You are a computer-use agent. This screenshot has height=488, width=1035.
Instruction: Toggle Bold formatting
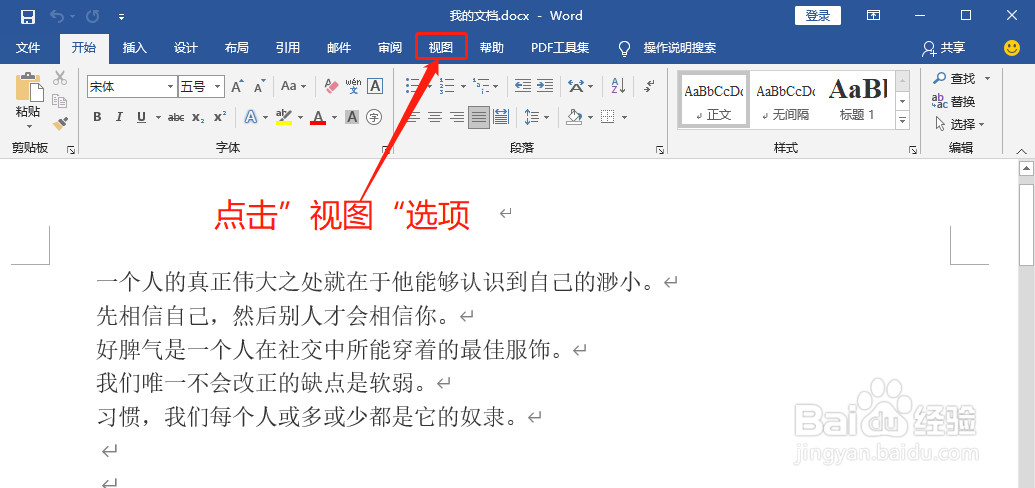pyautogui.click(x=97, y=117)
